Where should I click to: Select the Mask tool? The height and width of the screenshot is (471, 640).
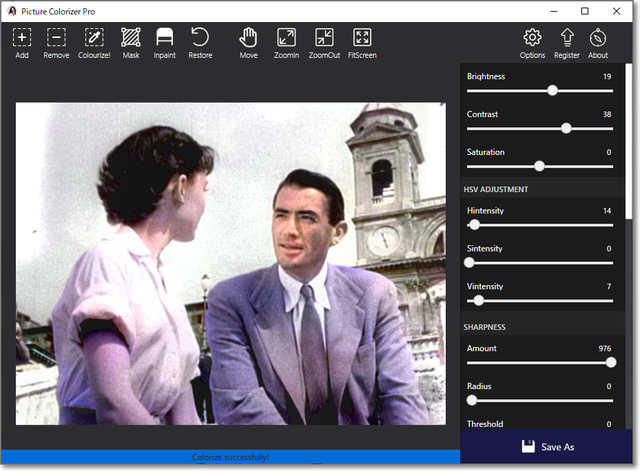pos(131,38)
